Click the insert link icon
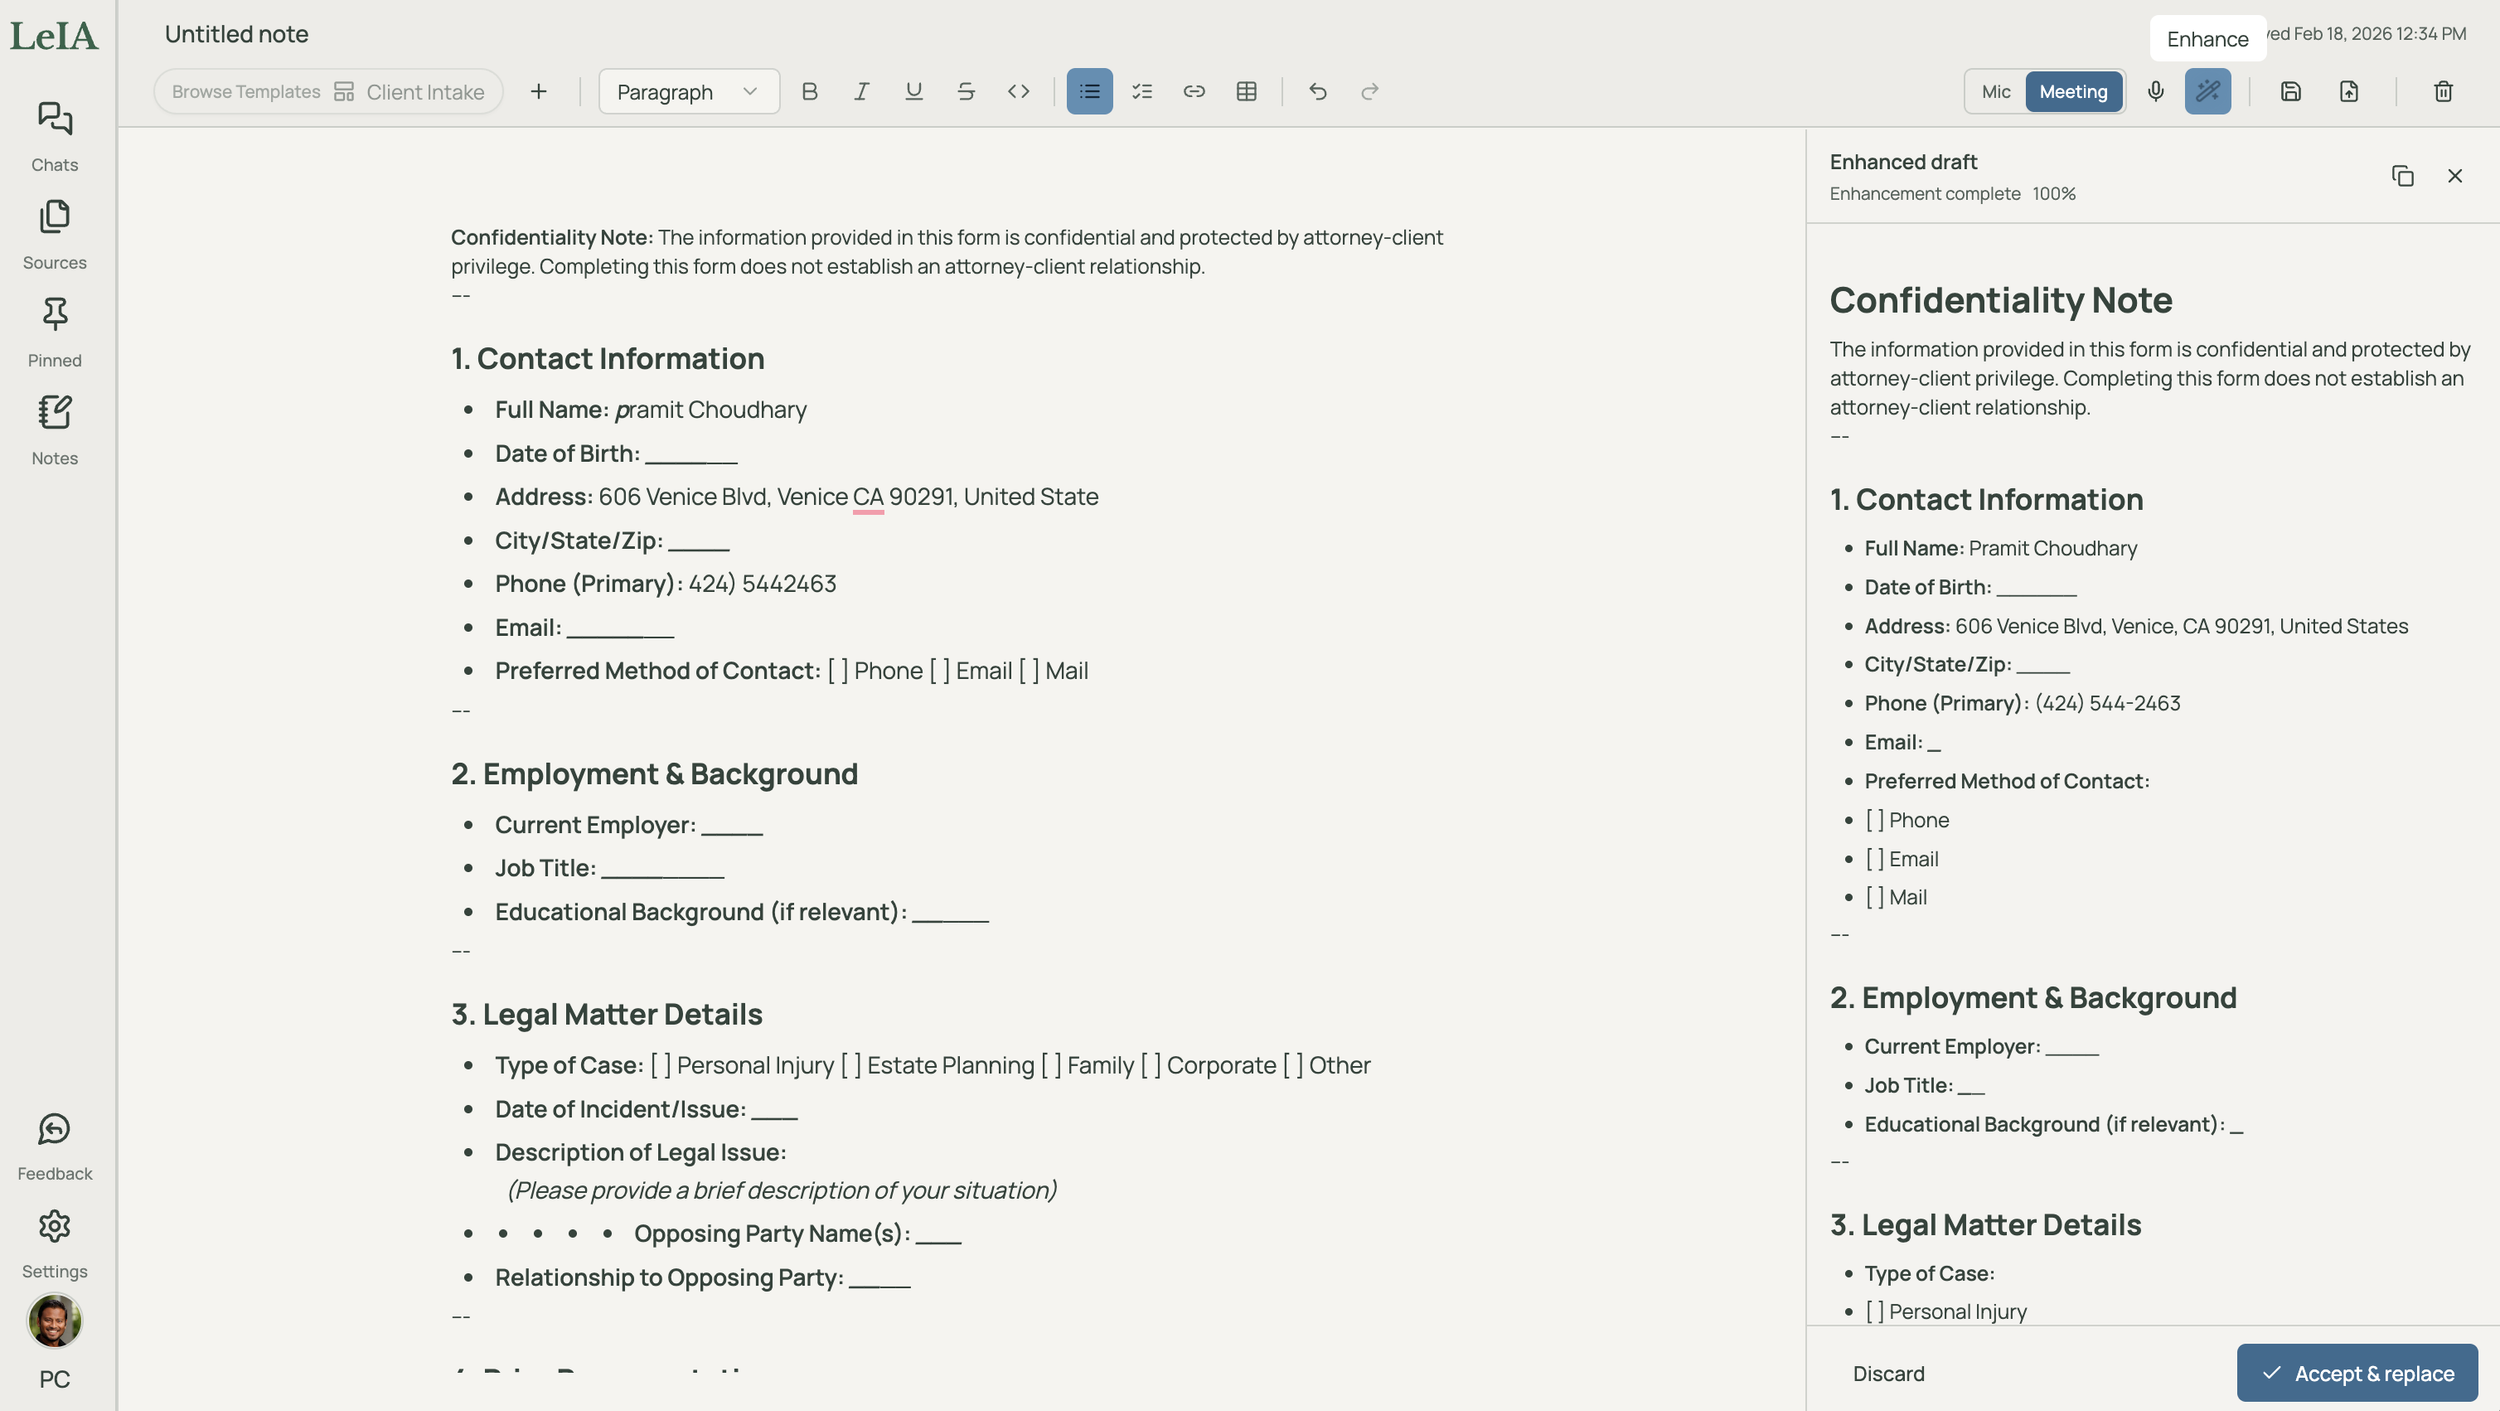The height and width of the screenshot is (1411, 2500). click(x=1193, y=92)
